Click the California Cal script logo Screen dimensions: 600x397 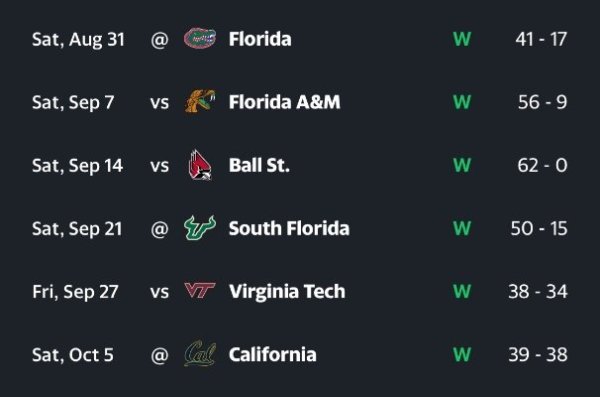pyautogui.click(x=200, y=354)
